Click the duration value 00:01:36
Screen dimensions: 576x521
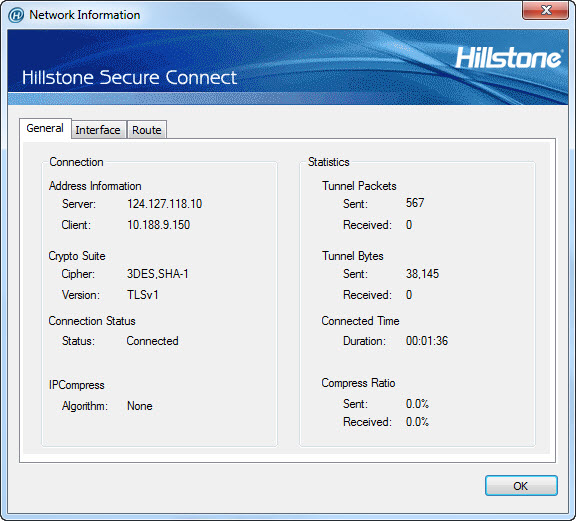(x=427, y=341)
